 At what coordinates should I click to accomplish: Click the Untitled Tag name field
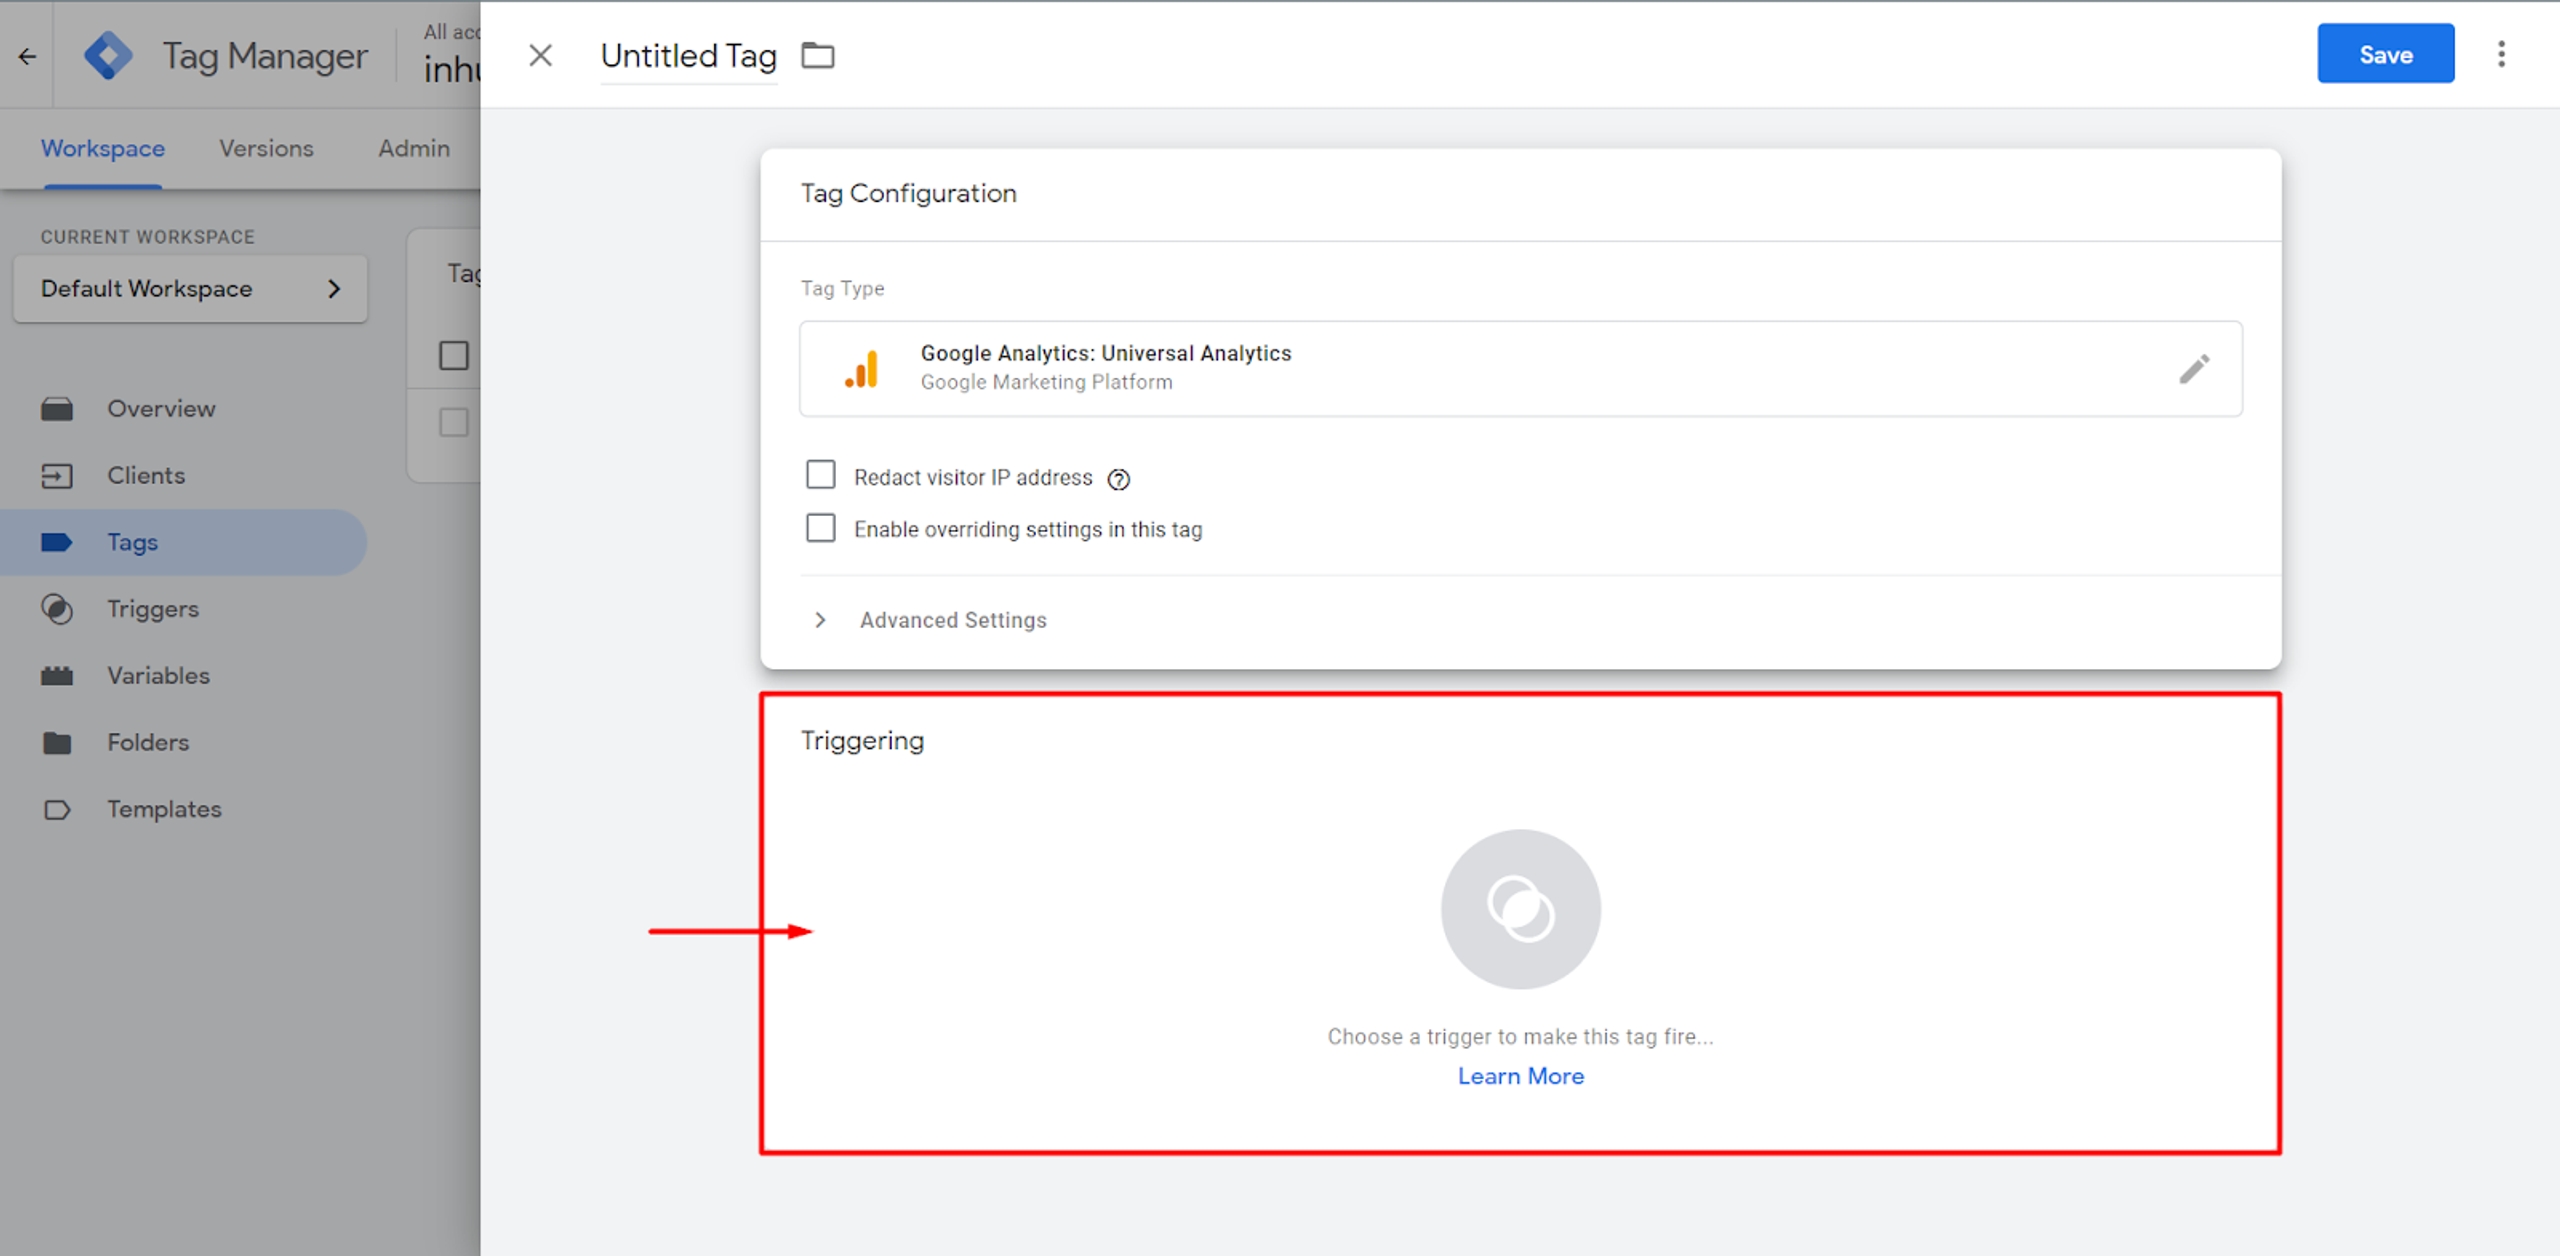pyautogui.click(x=688, y=56)
